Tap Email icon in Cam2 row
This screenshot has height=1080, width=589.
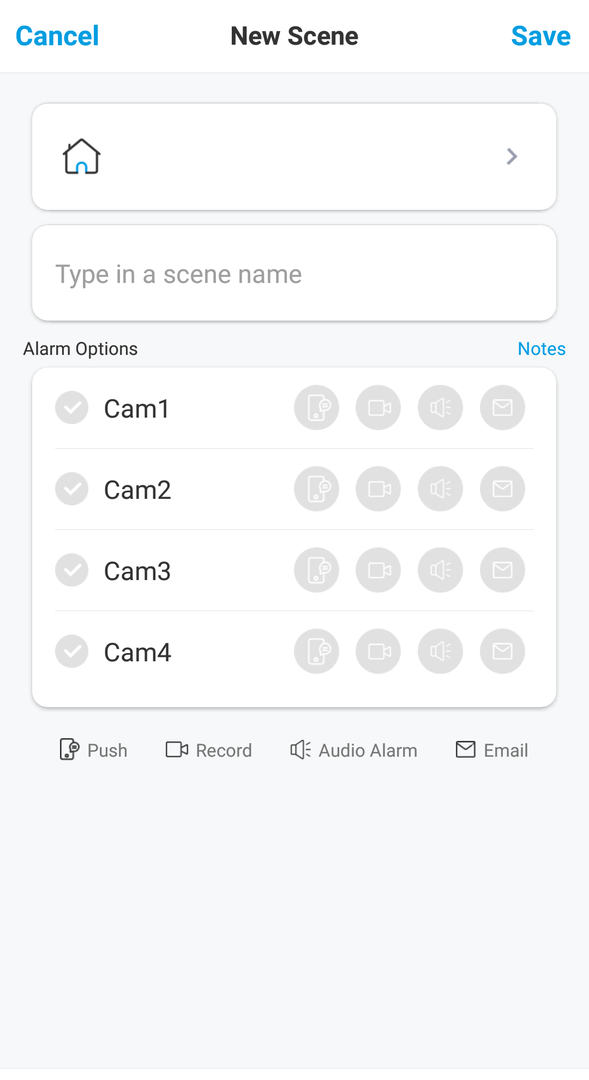tap(502, 489)
